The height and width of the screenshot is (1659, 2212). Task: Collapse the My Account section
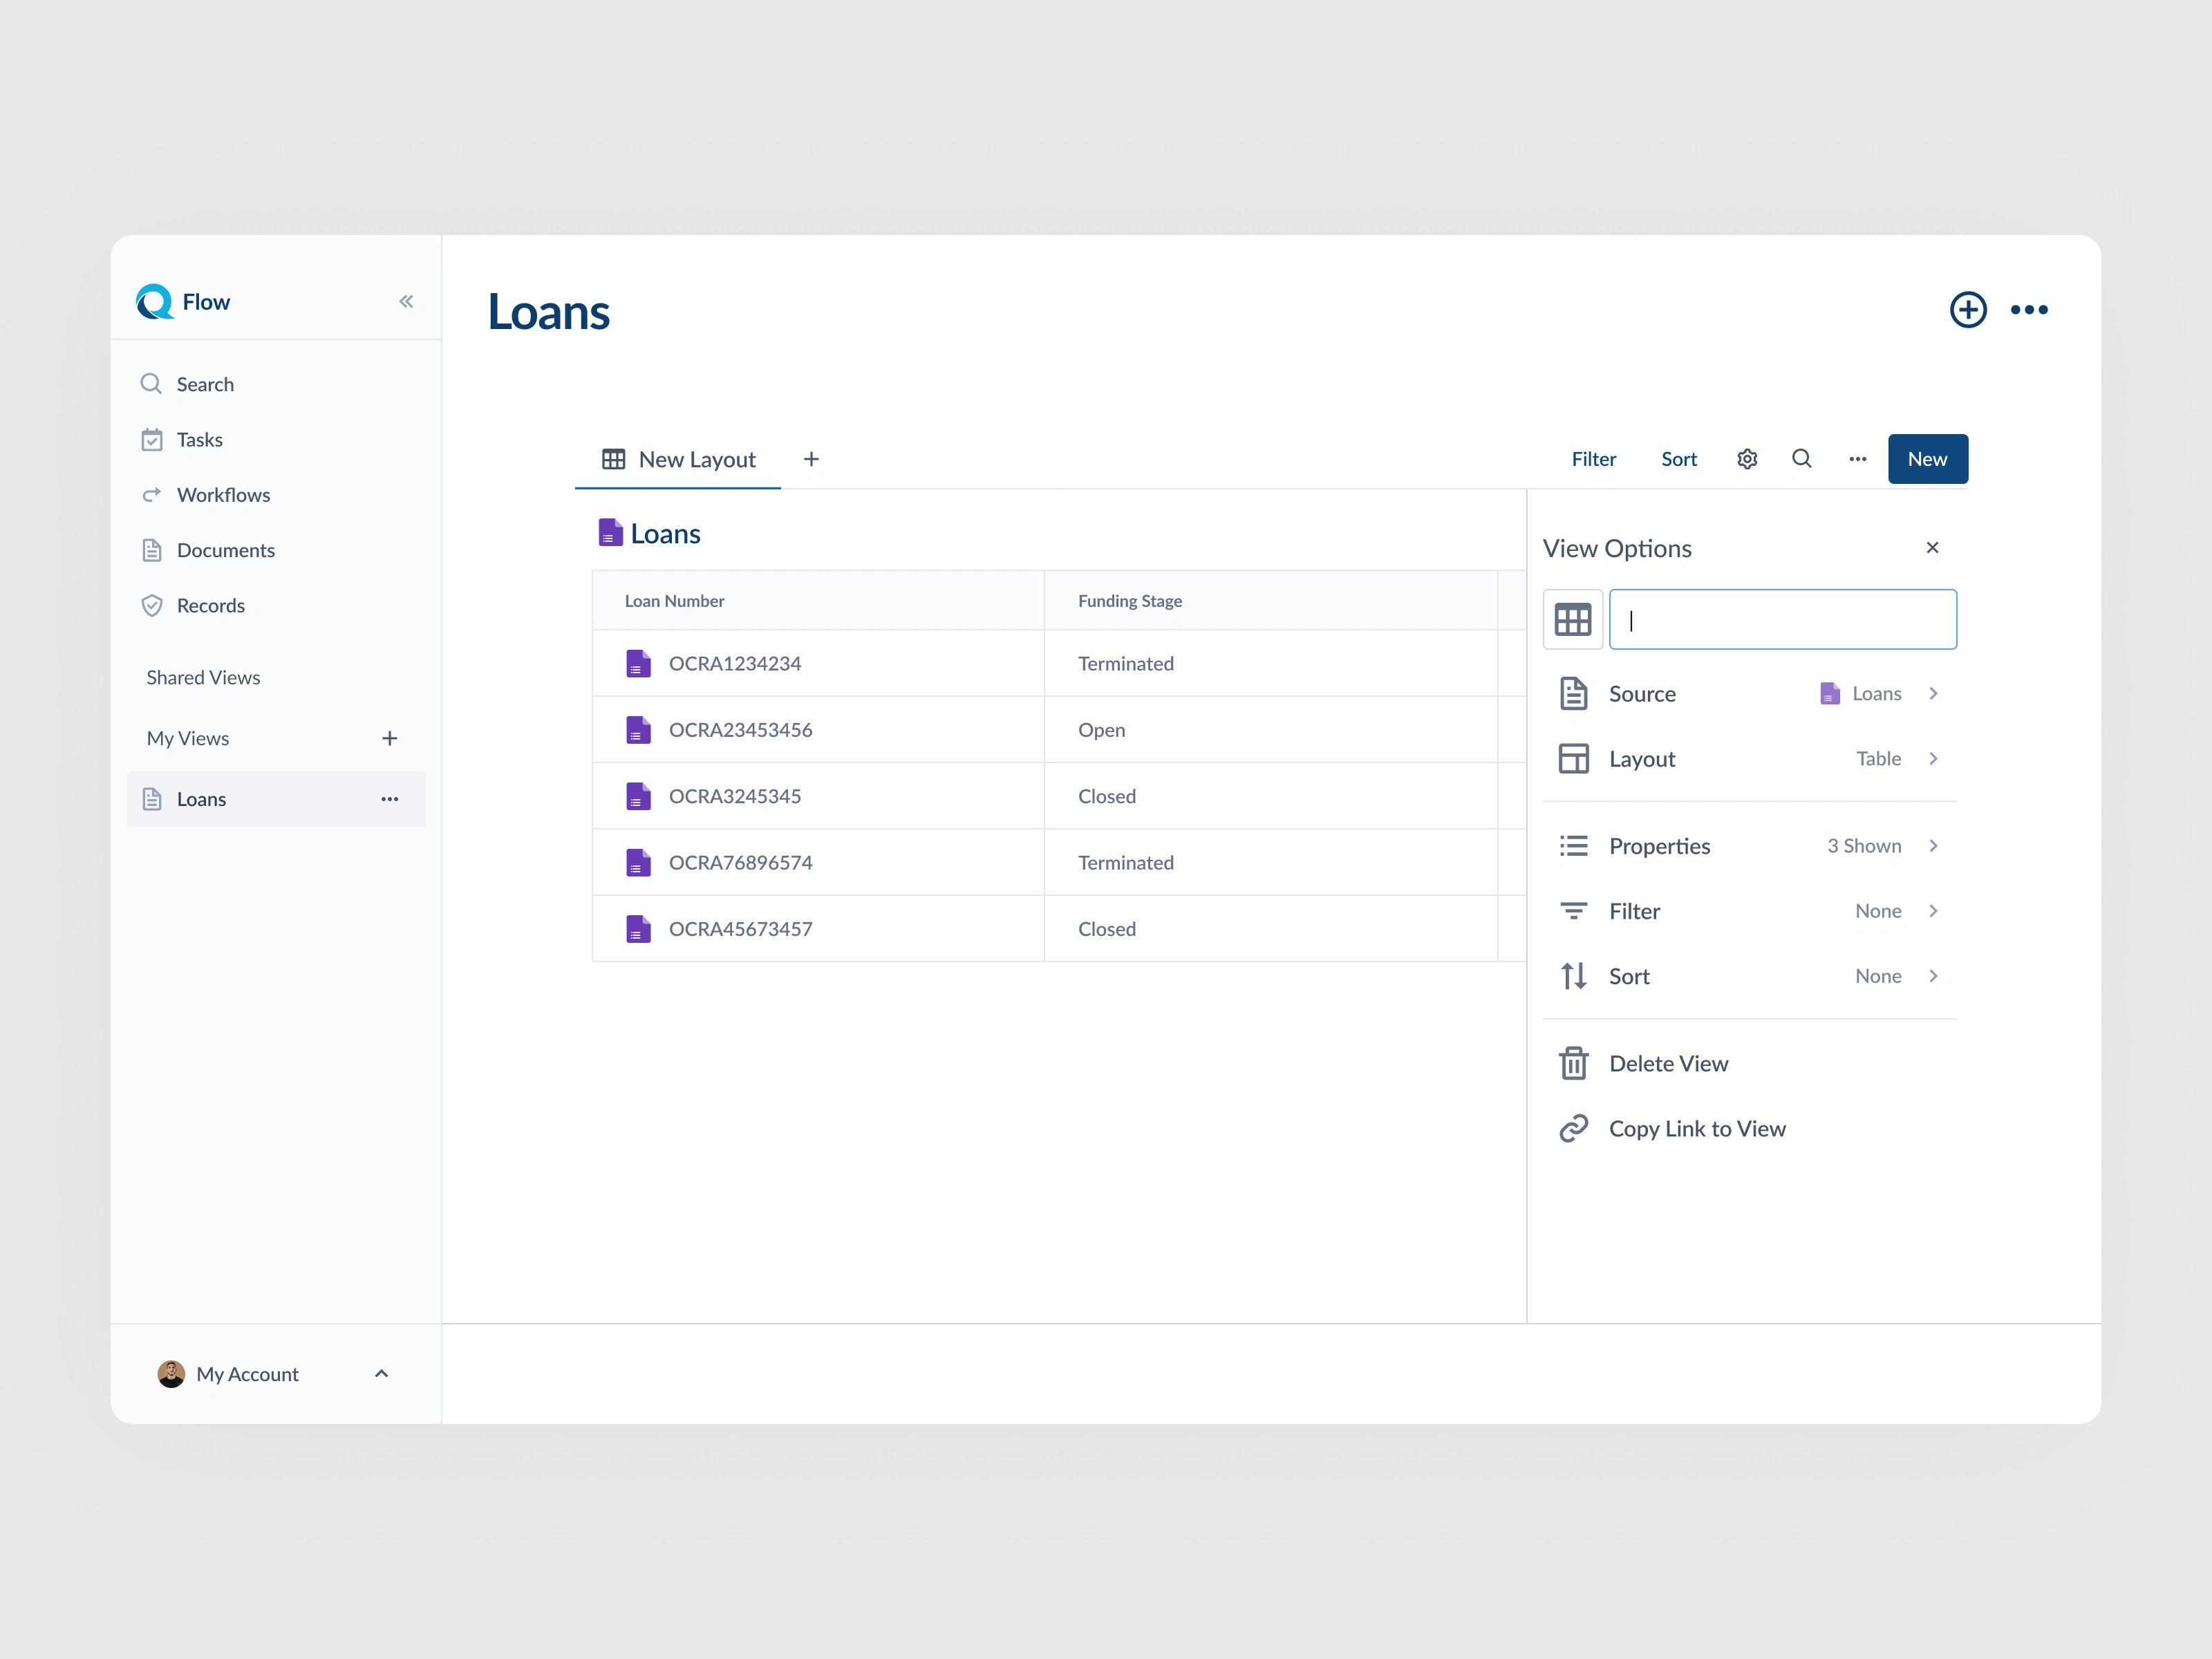tap(381, 1373)
